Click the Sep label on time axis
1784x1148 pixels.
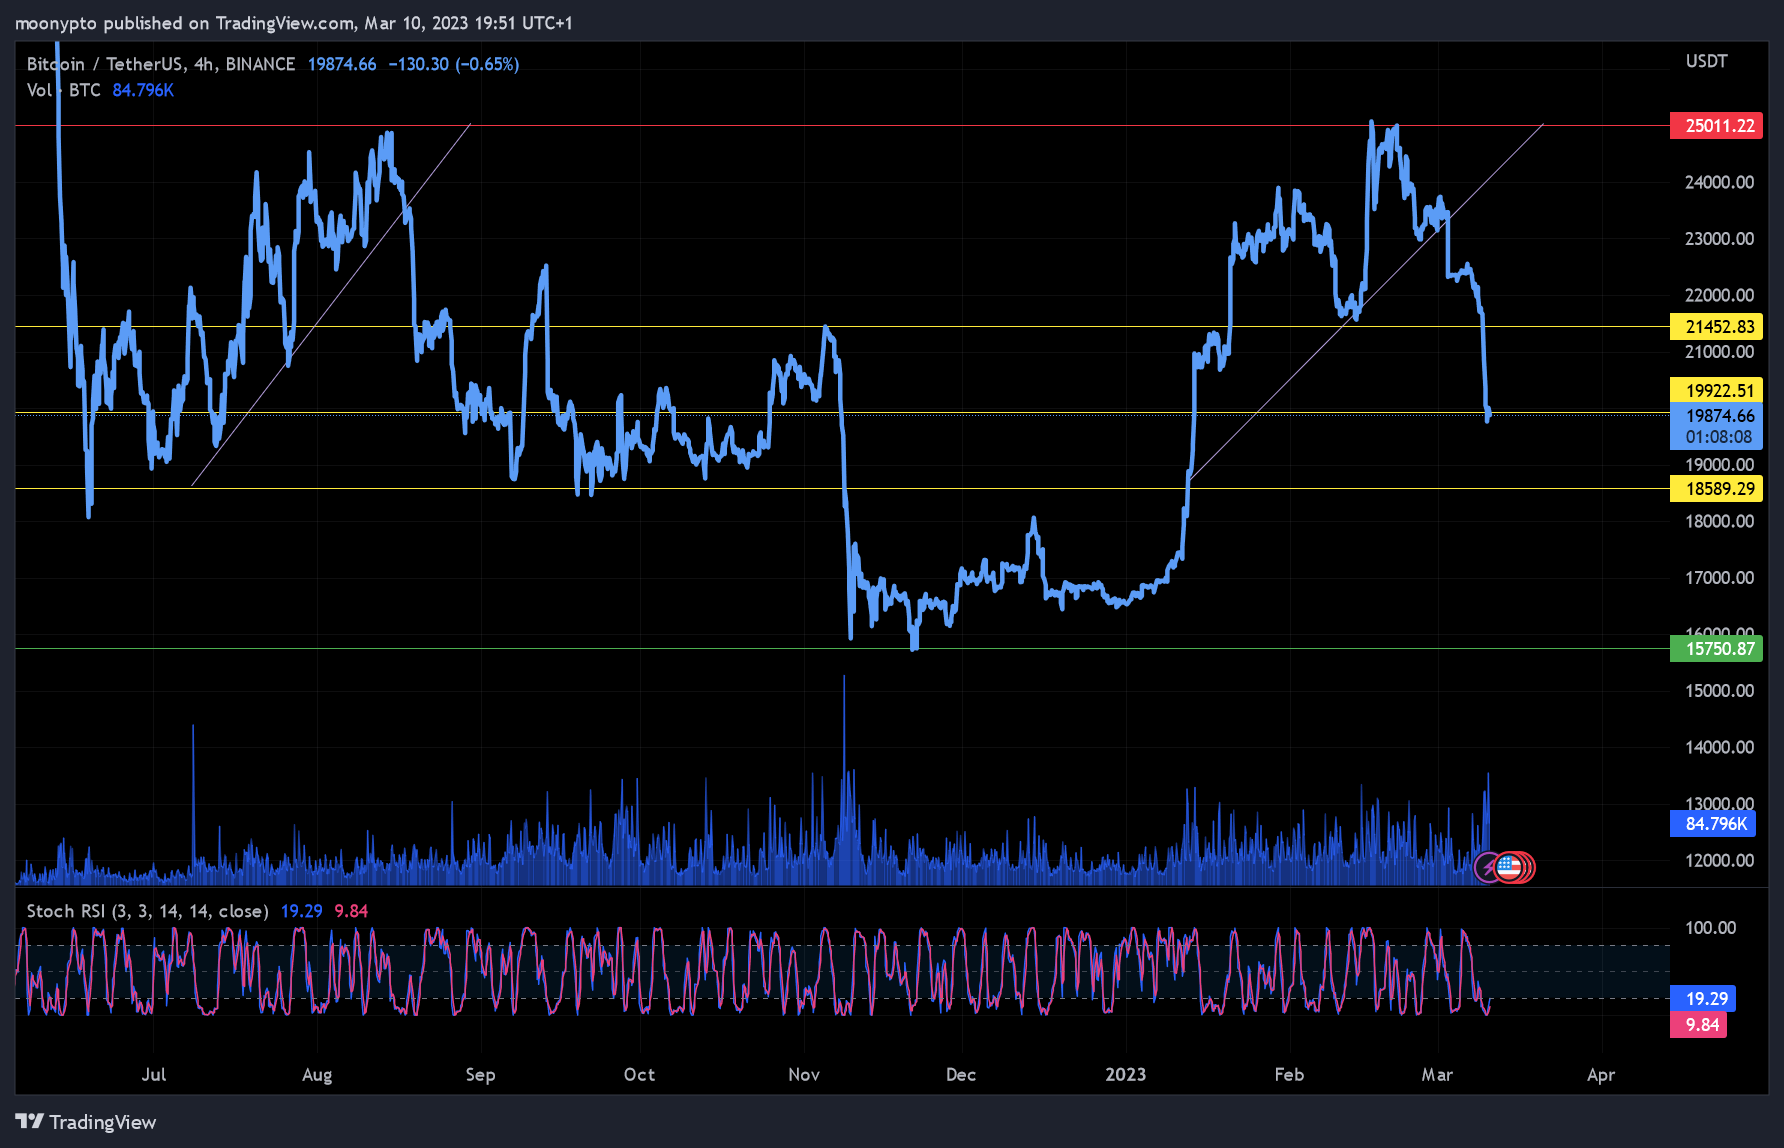coord(481,1075)
